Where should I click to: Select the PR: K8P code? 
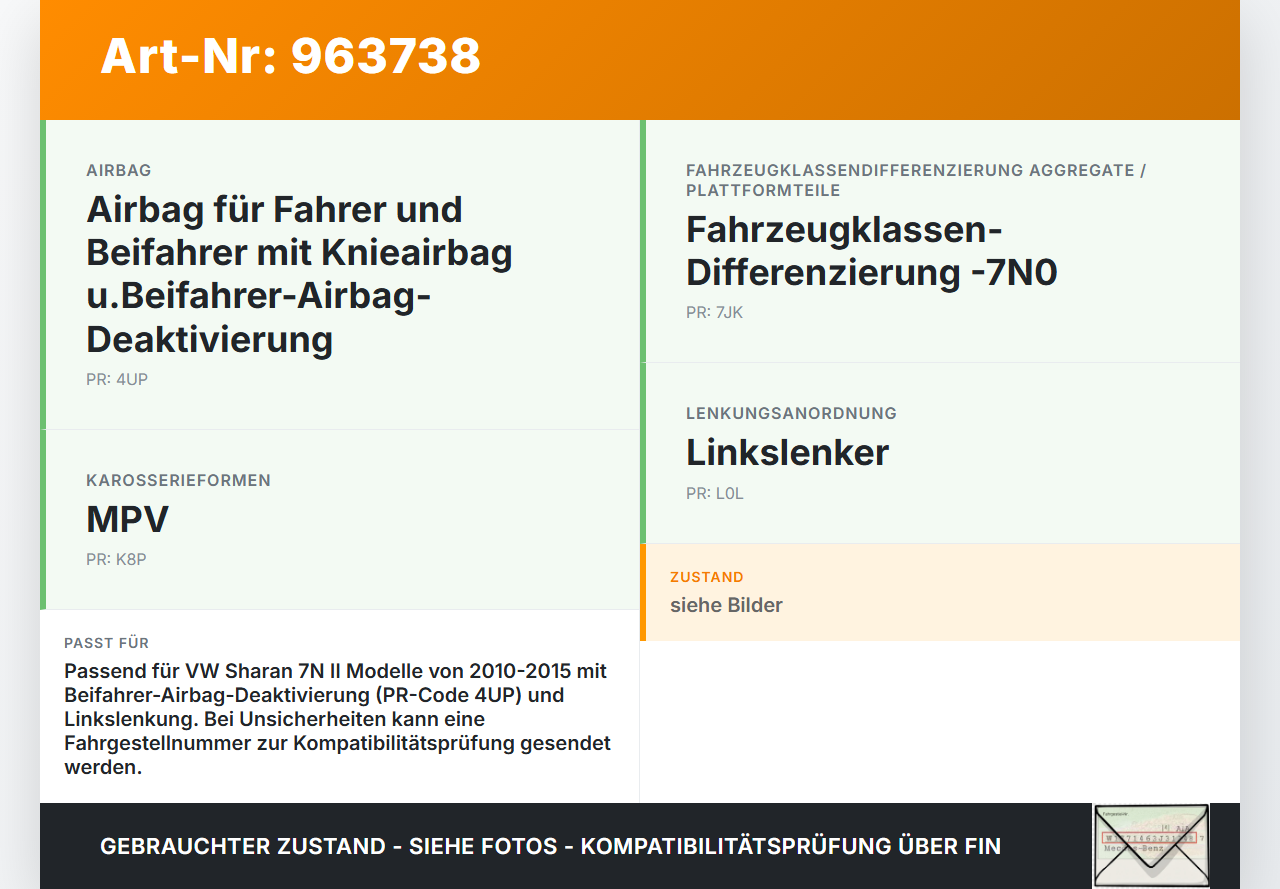point(116,559)
